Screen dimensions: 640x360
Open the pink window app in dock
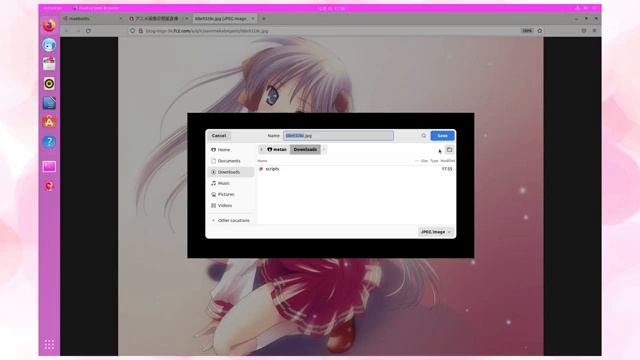(49, 167)
